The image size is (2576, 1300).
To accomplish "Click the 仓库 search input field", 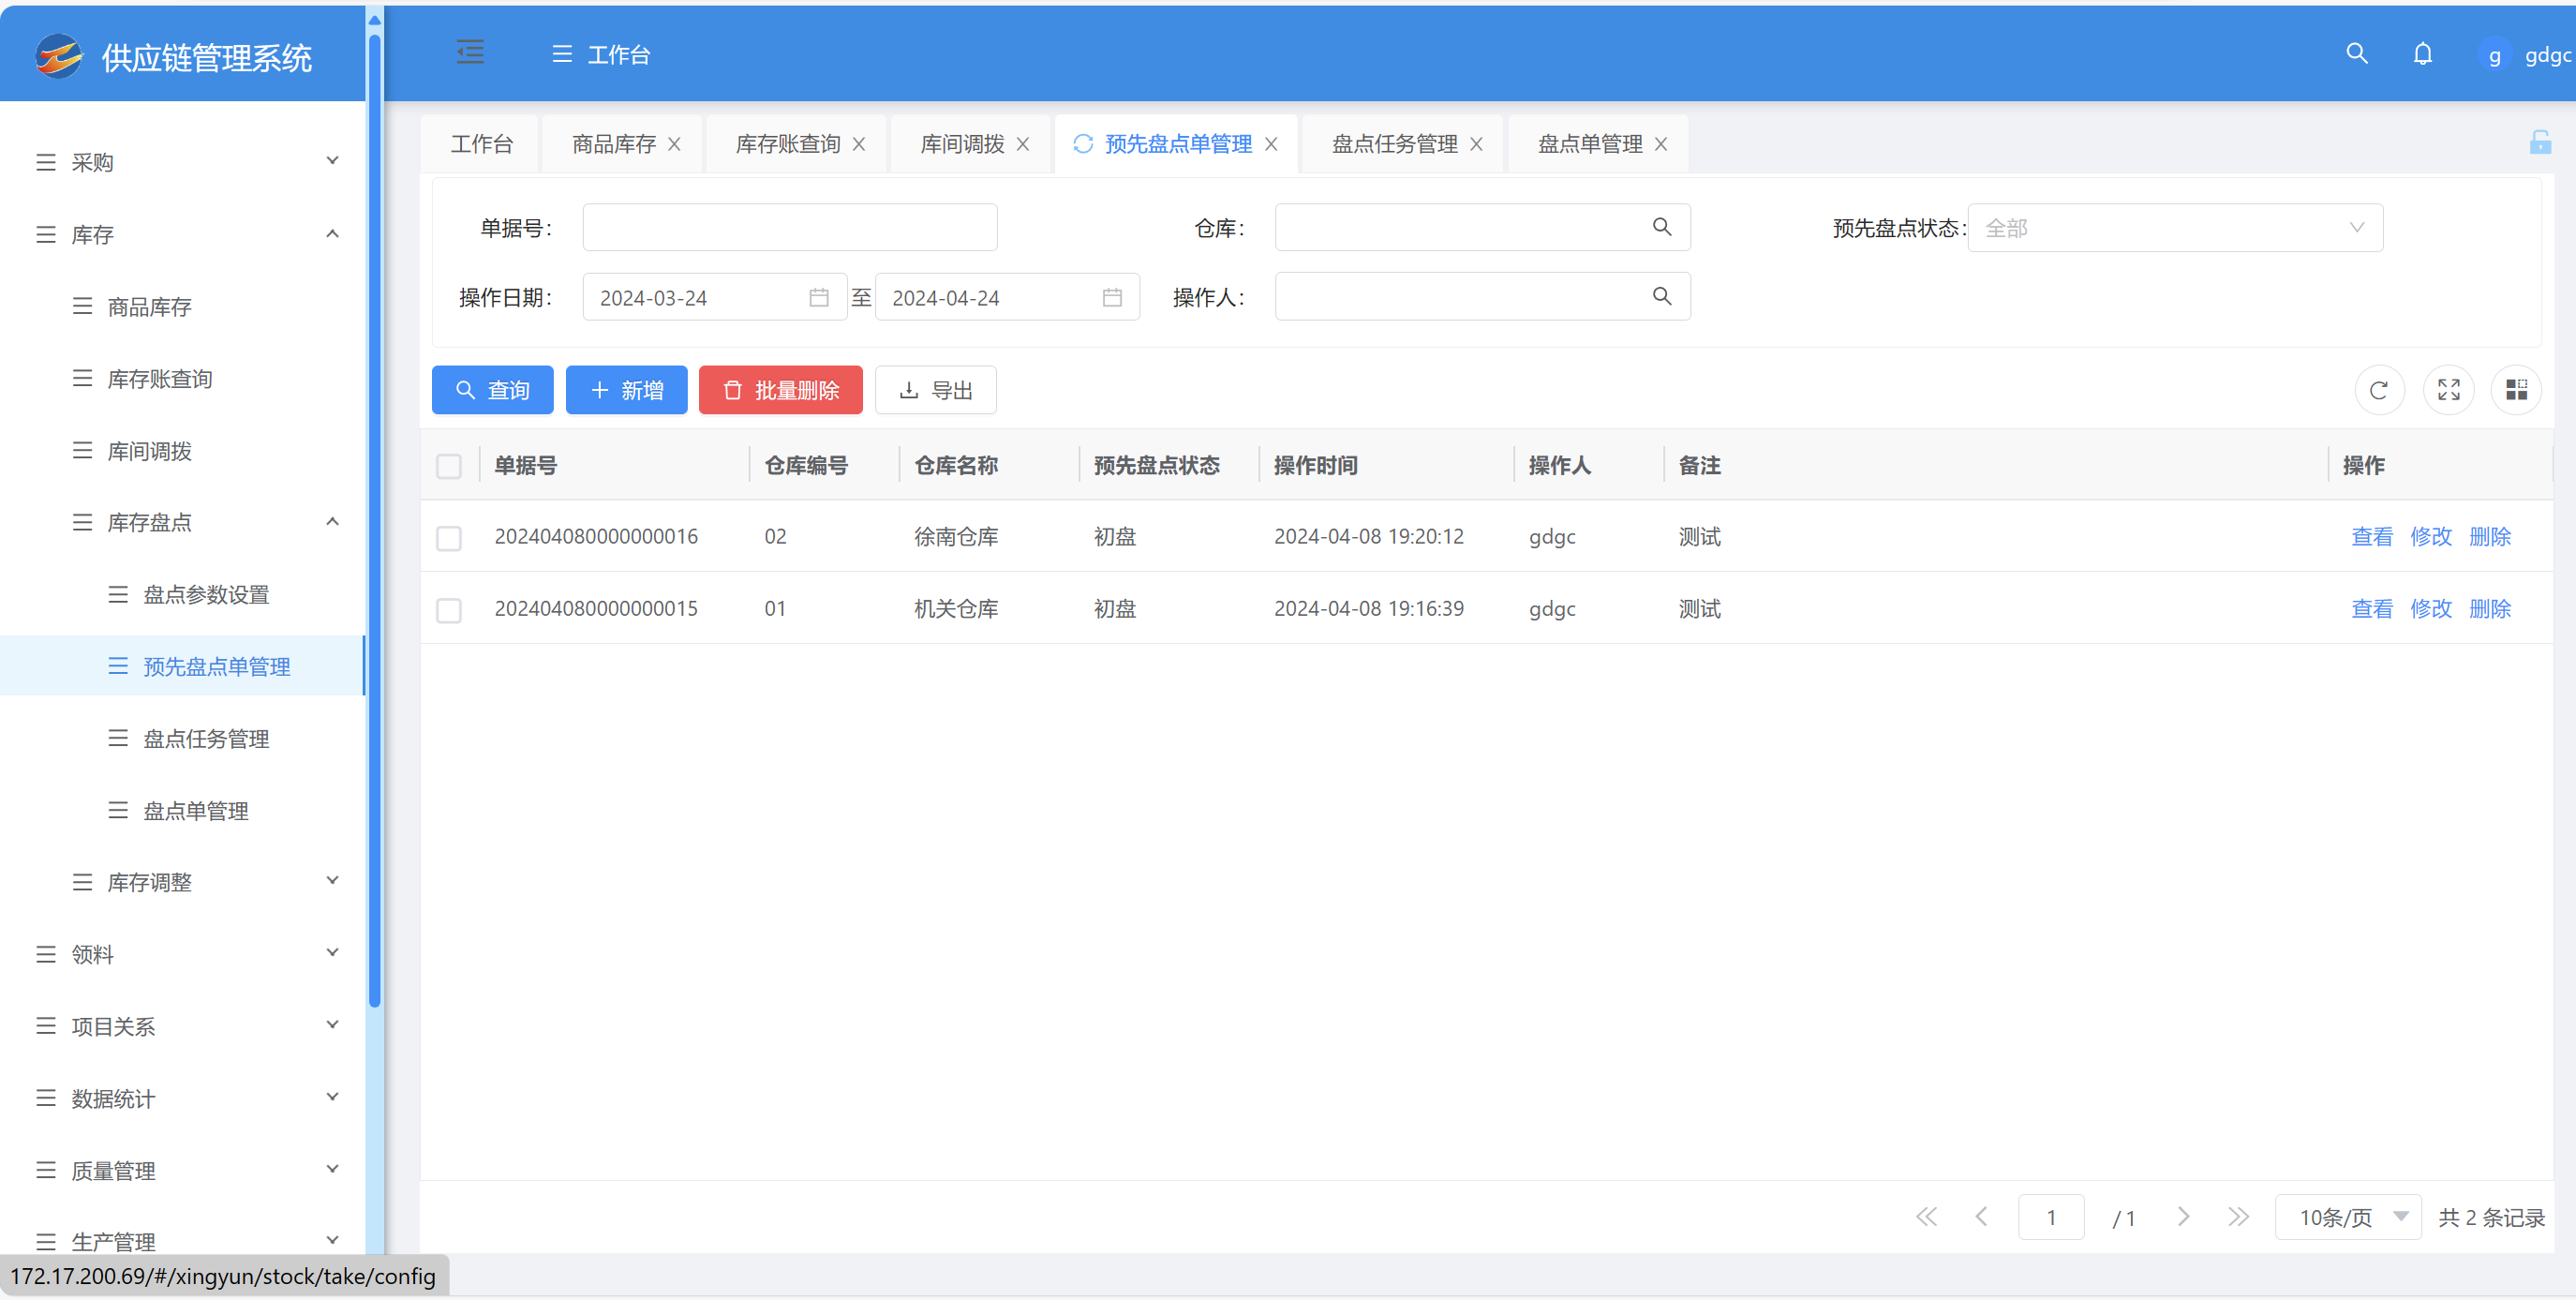I will point(1482,227).
